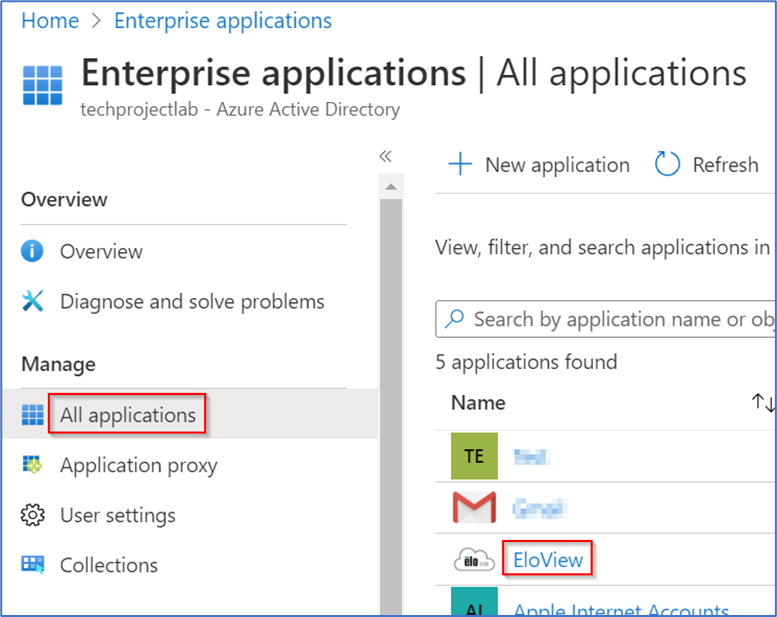The image size is (777, 617).
Task: Click wrench icon for Diagnose and solve problems
Action: [33, 301]
